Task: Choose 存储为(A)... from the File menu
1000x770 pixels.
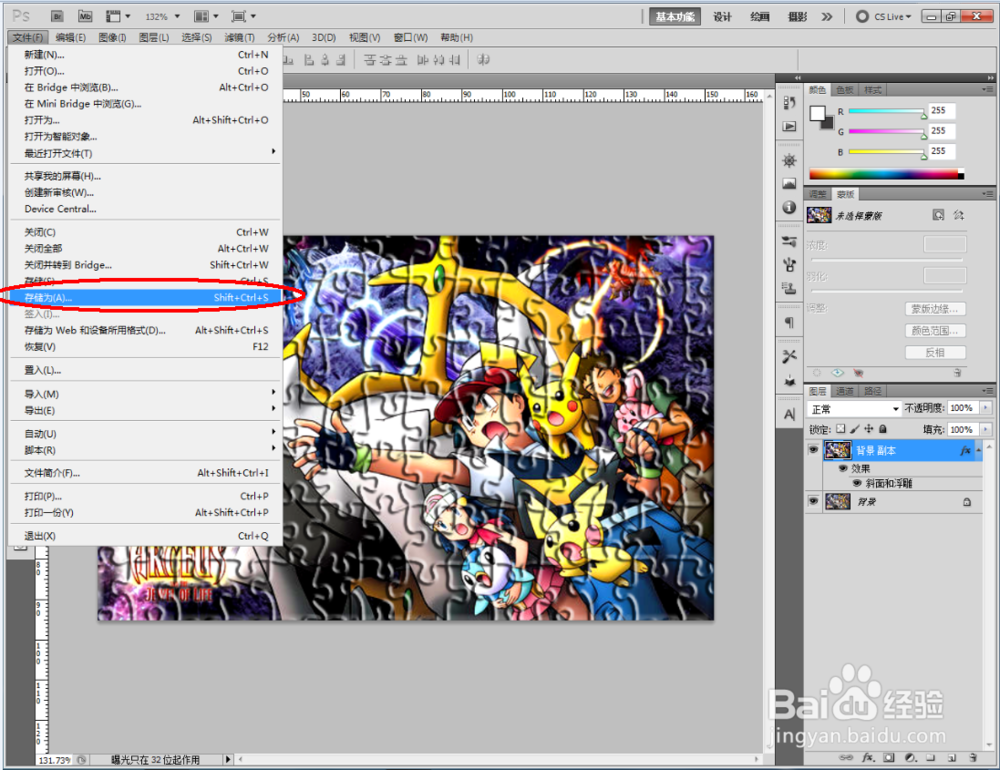Action: pyautogui.click(x=146, y=297)
